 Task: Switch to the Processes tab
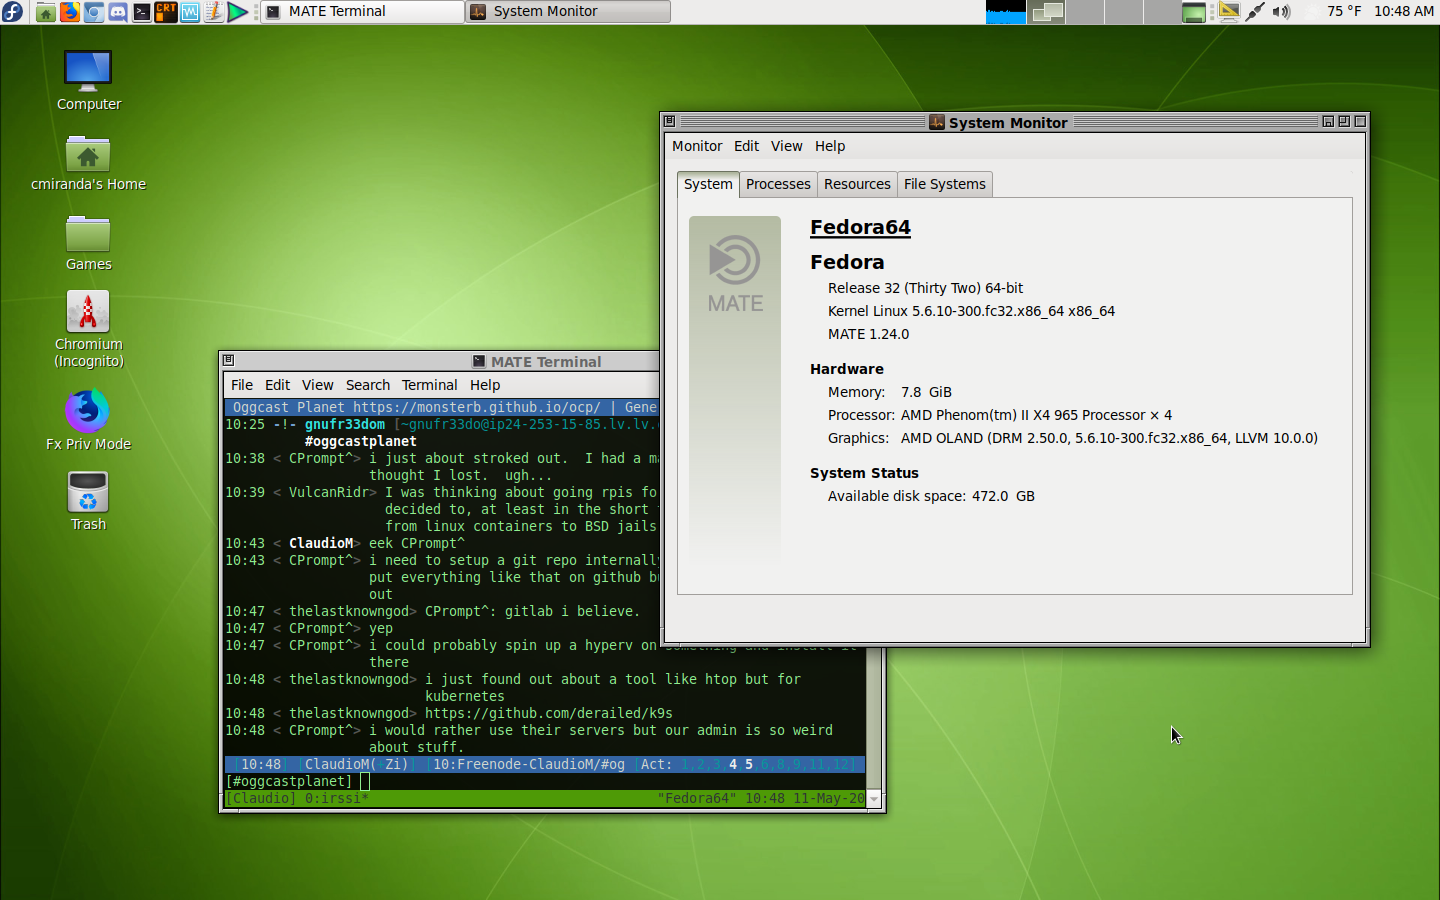(778, 184)
